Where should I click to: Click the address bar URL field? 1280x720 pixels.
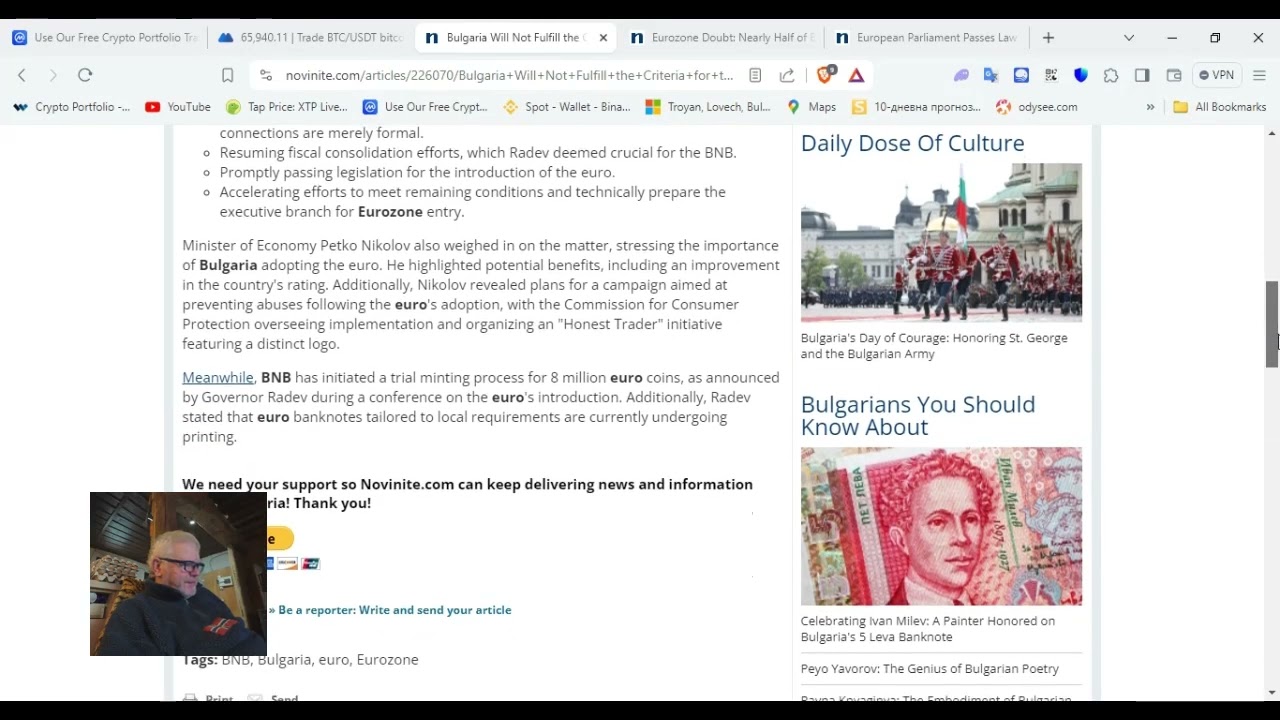pos(509,75)
